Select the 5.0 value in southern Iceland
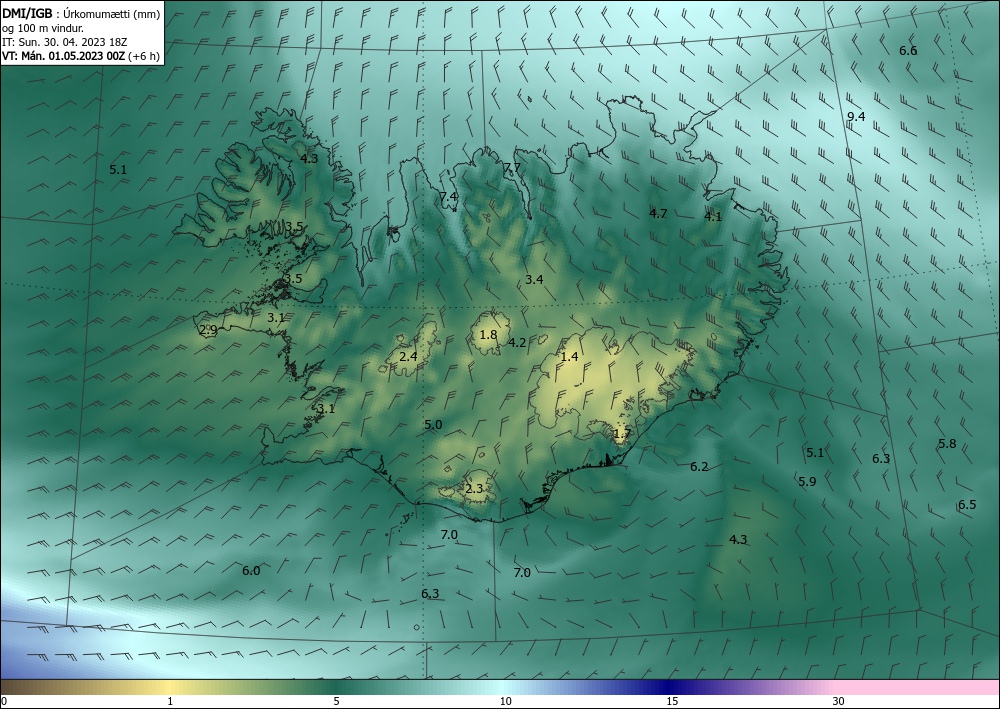The image size is (1000, 709). [433, 425]
